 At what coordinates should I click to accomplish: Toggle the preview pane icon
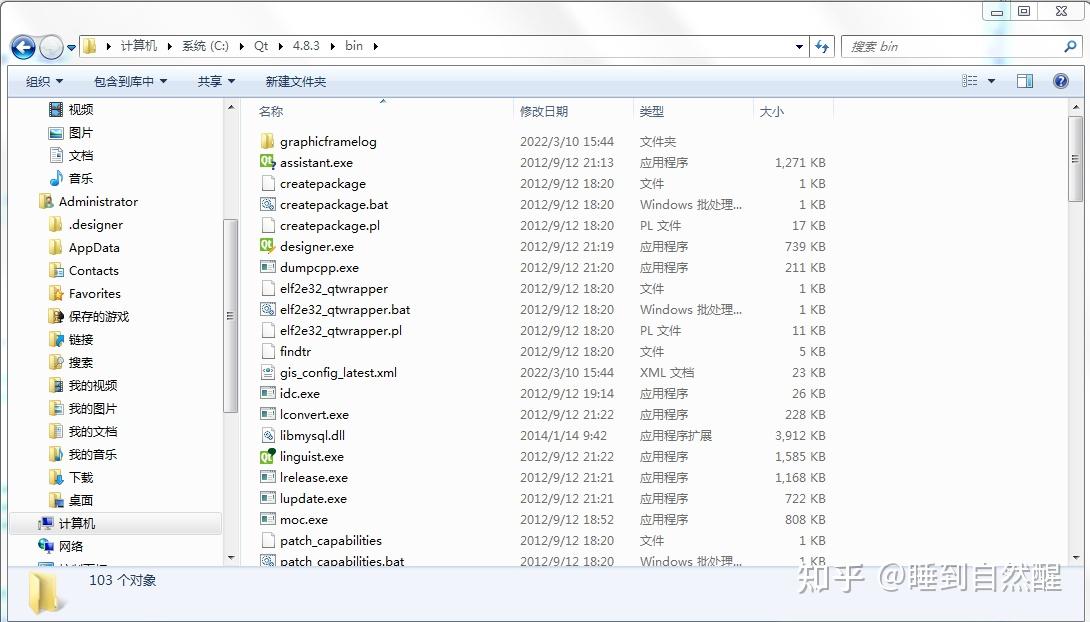tap(1025, 81)
